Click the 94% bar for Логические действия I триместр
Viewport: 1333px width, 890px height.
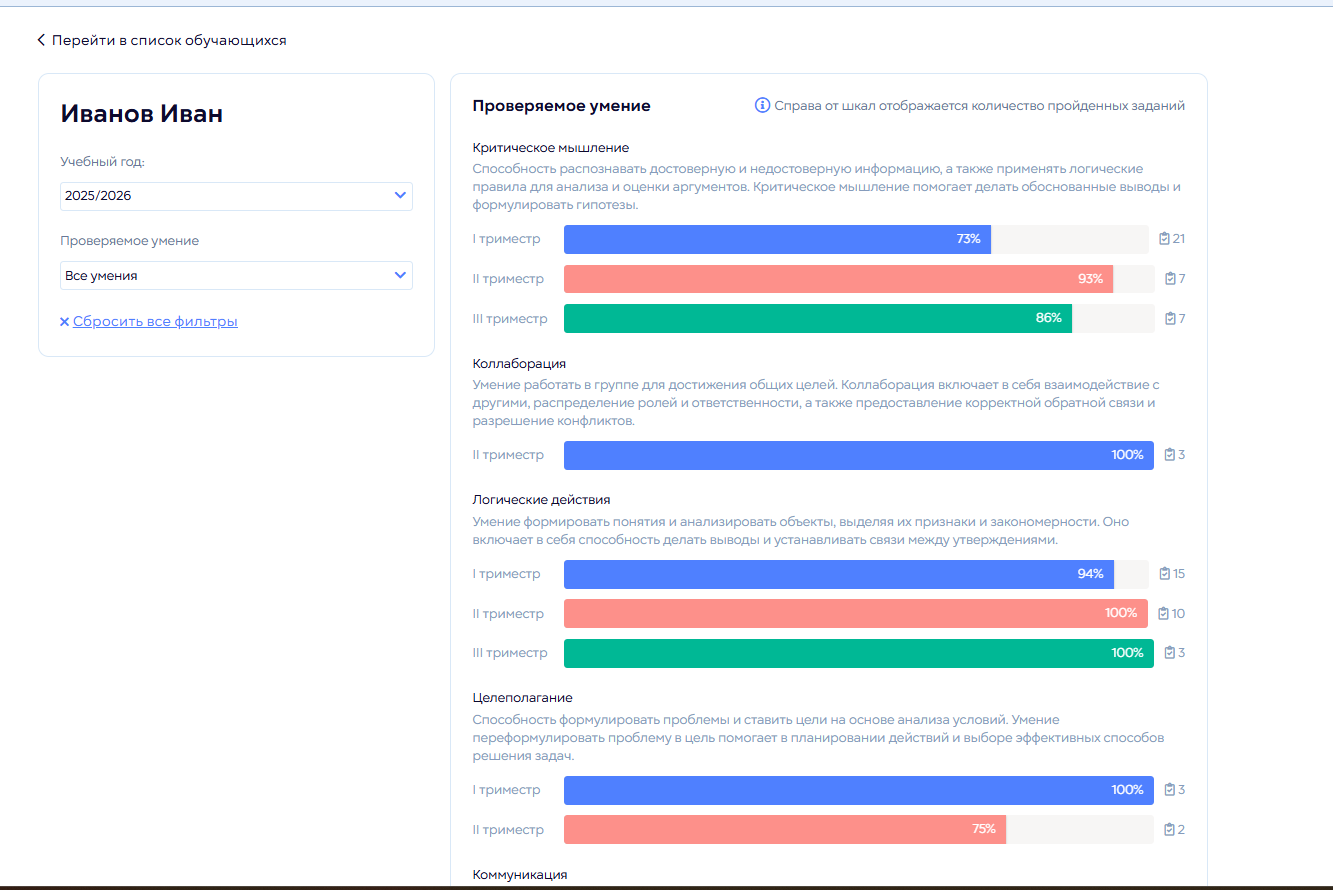839,574
